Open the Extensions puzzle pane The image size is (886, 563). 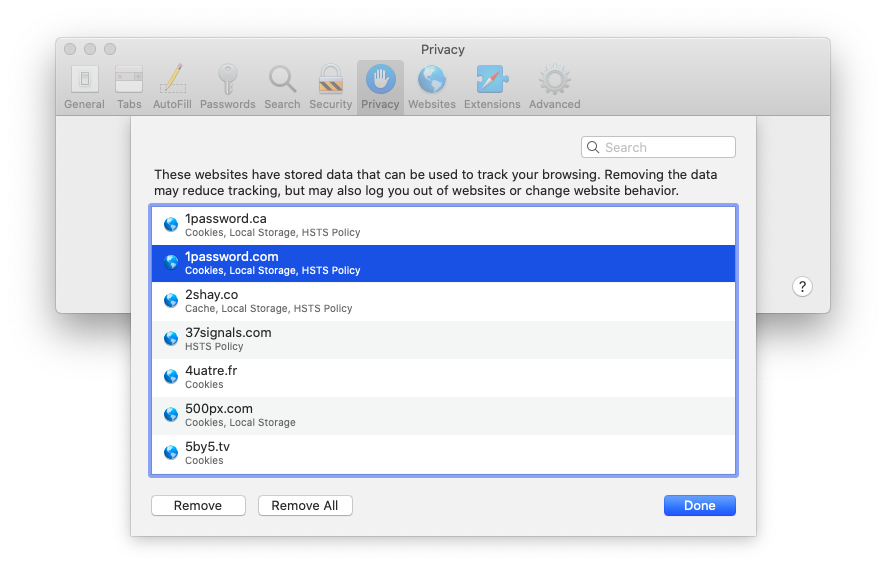click(492, 88)
